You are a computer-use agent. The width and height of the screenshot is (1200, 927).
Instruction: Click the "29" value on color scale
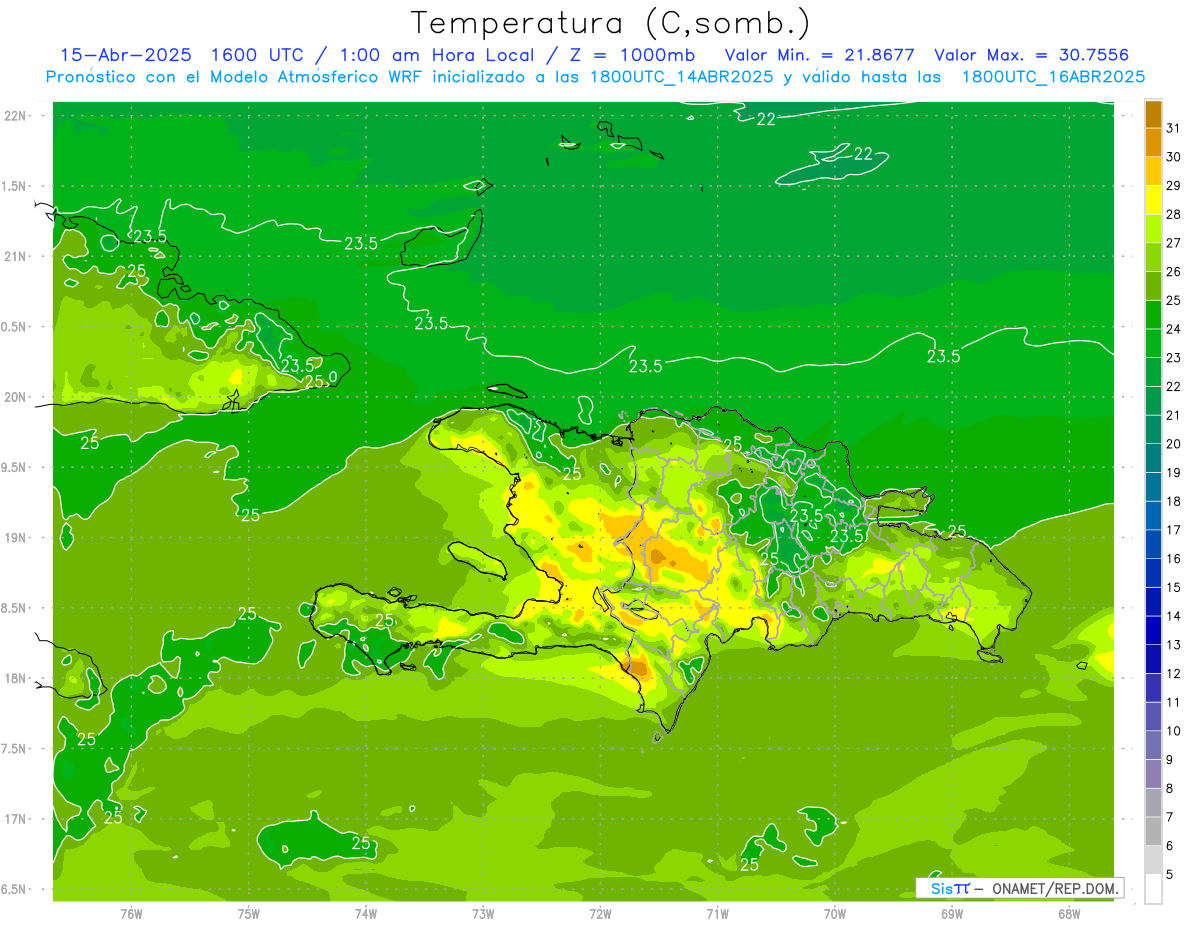tap(1174, 186)
